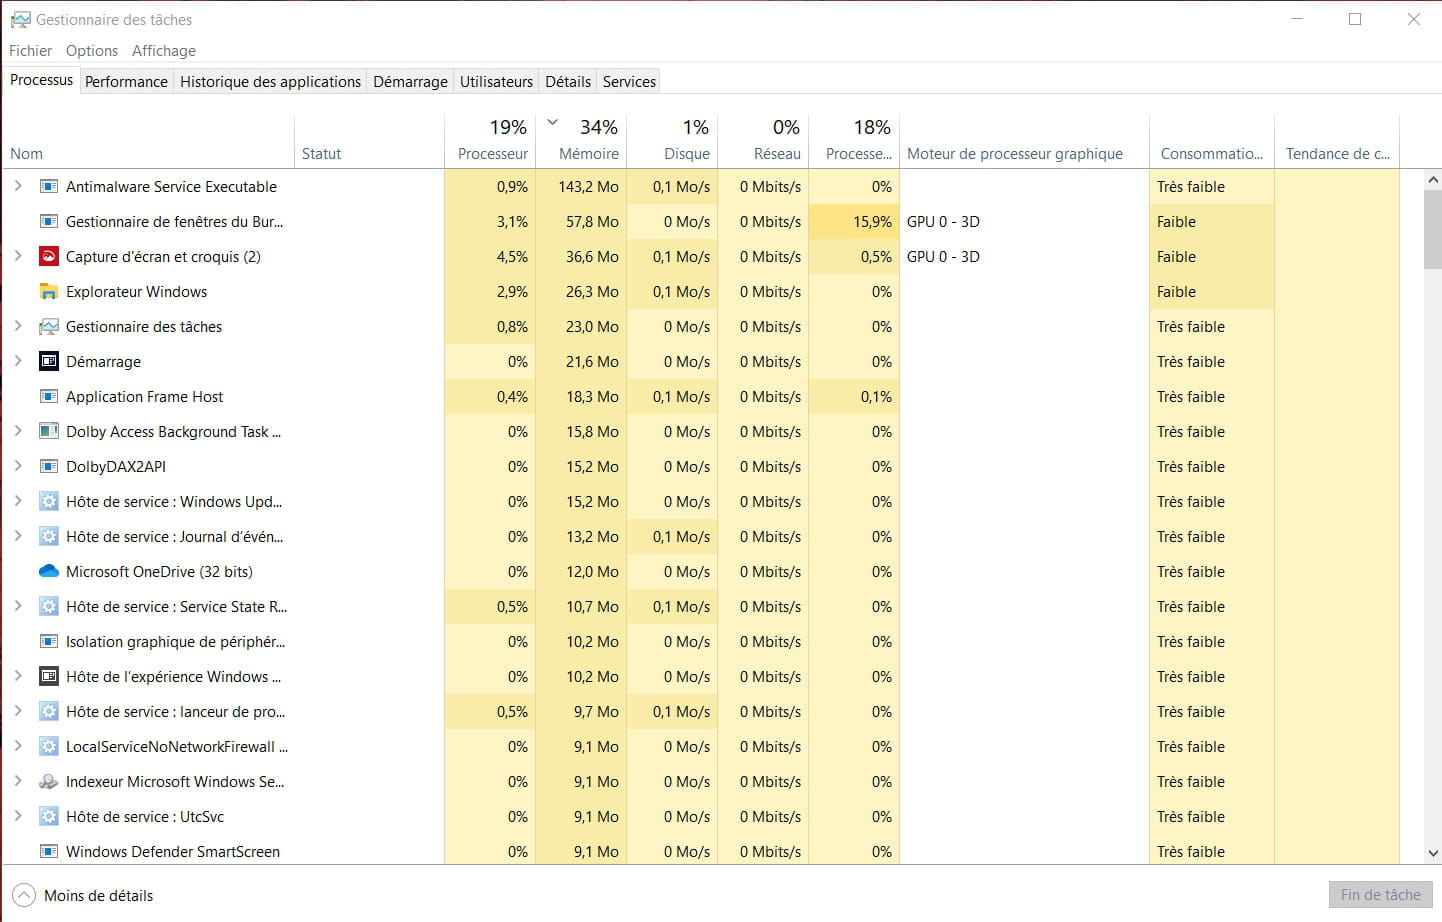Click the process list vertical scrollbar thumb
The image size is (1442, 922).
coord(1433,229)
